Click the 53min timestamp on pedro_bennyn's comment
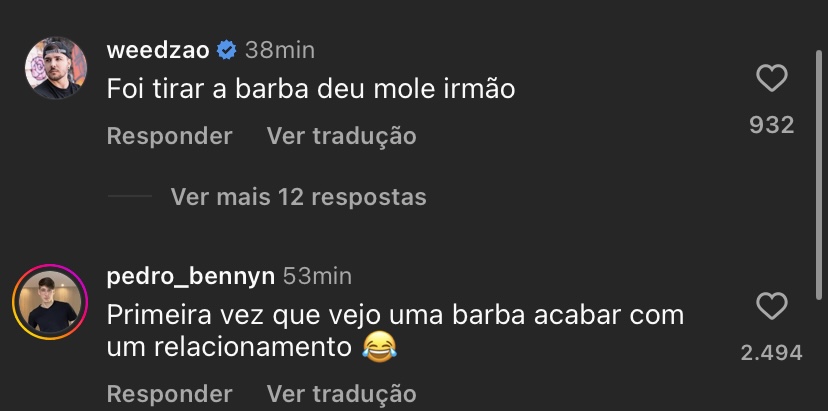The image size is (828, 411). tap(317, 276)
